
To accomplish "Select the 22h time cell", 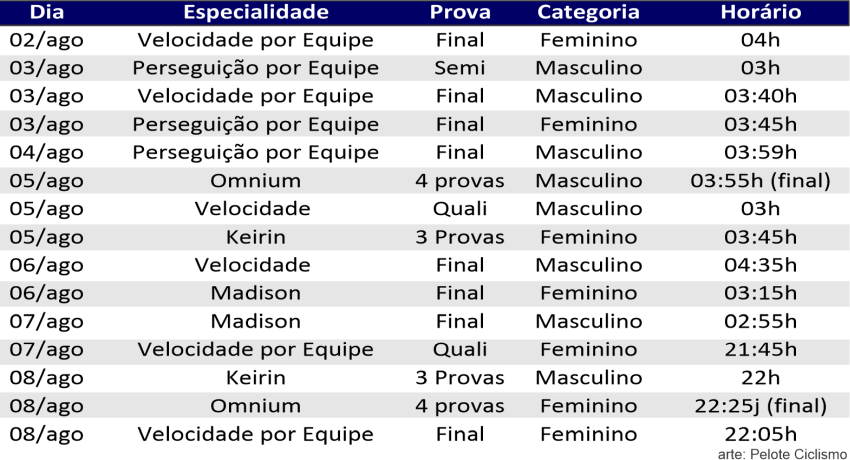I will click(760, 378).
